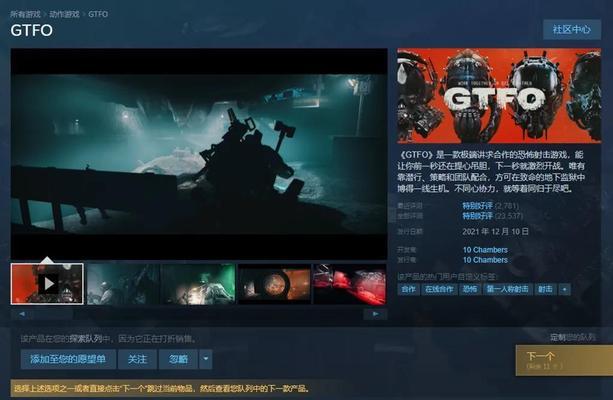Open the 动作游戏 breadcrumb link
Viewport: 613px width, 400px height.
point(65,14)
